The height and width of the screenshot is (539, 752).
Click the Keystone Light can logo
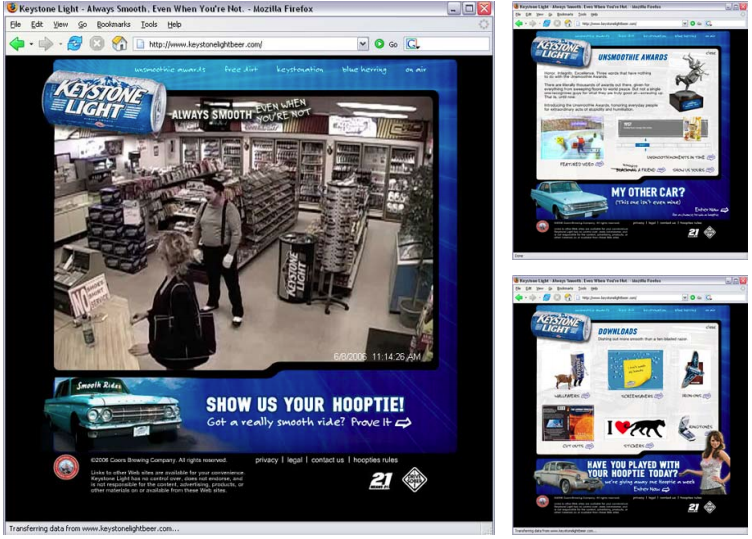click(104, 102)
